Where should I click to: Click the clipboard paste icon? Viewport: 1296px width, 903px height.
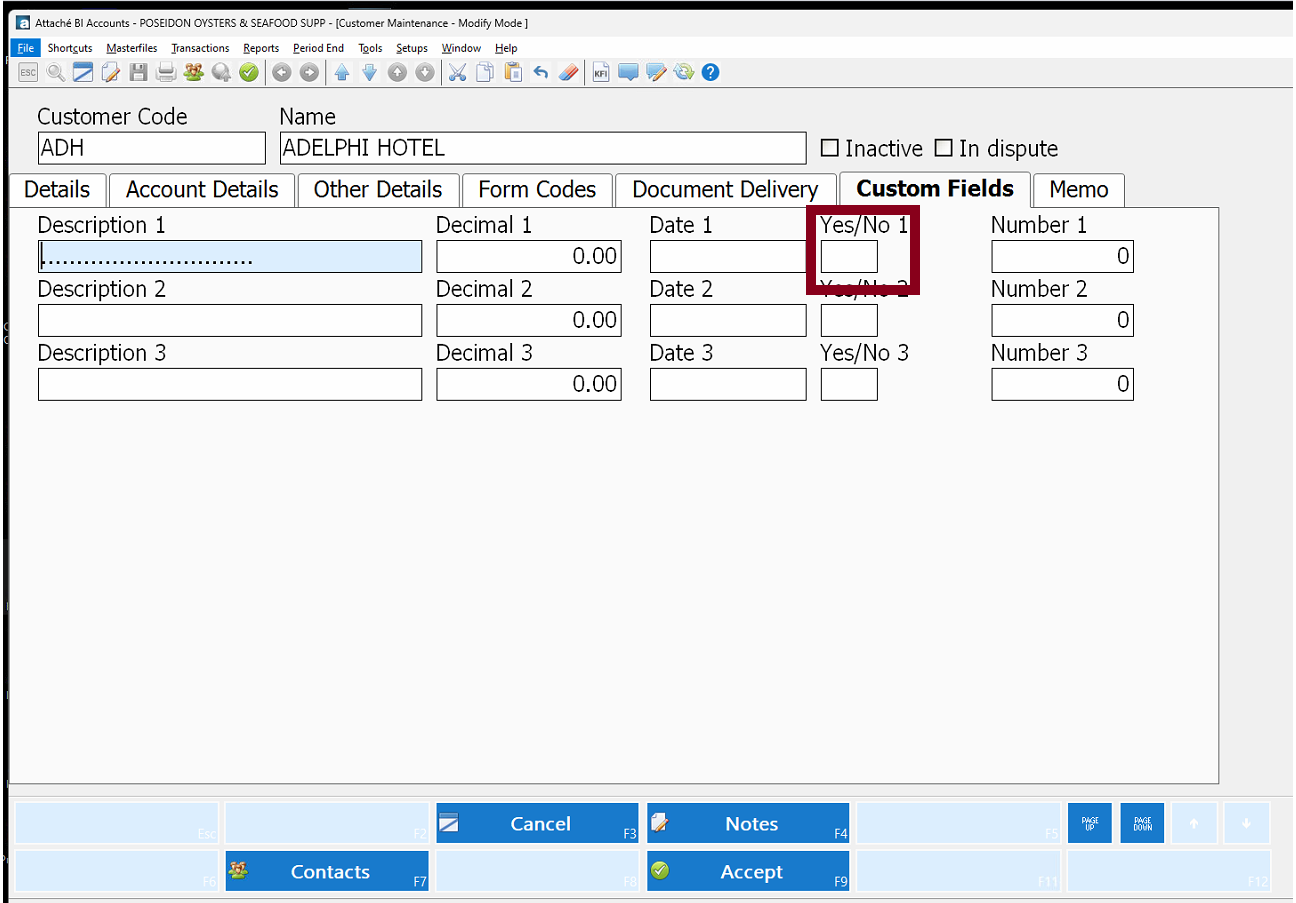click(x=513, y=72)
